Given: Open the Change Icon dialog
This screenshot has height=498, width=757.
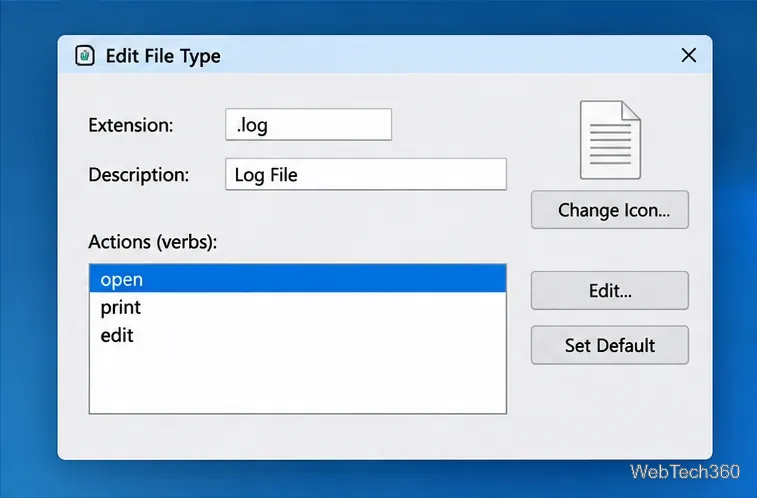Looking at the screenshot, I should tap(610, 209).
